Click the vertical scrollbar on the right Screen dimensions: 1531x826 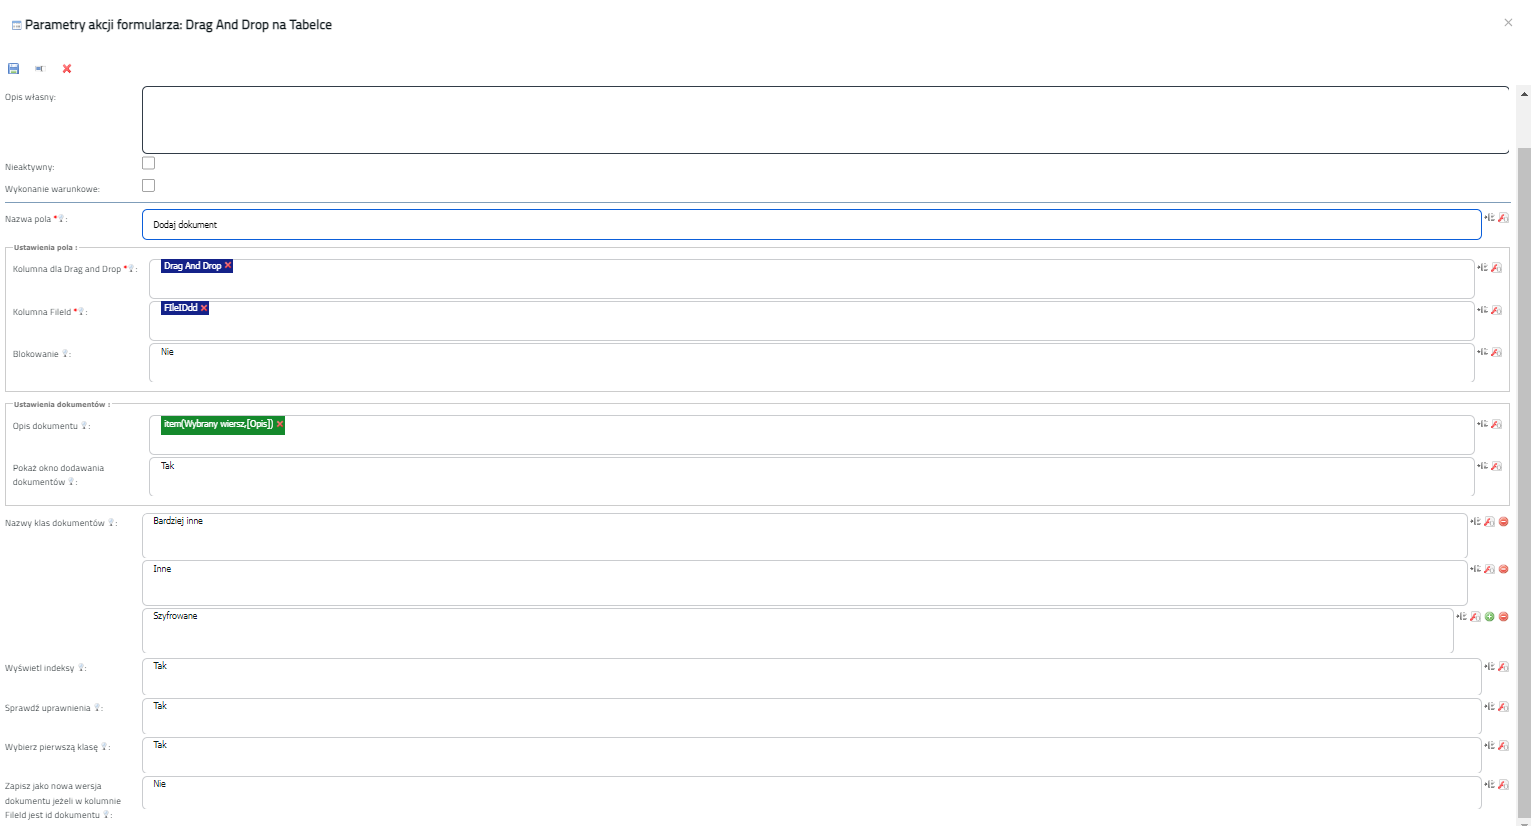(x=1524, y=480)
